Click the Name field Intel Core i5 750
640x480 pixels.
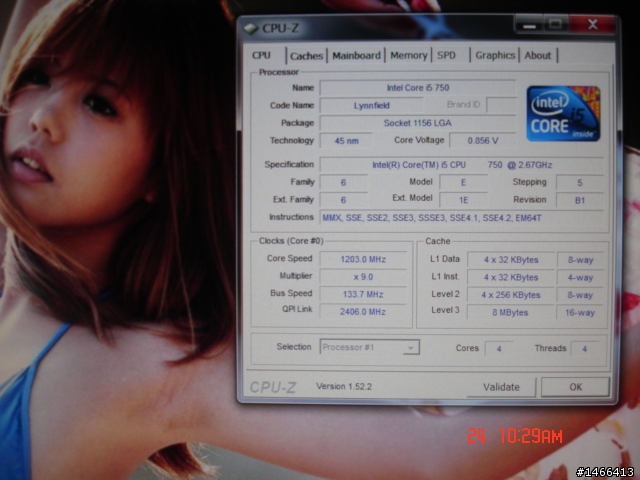pos(418,88)
